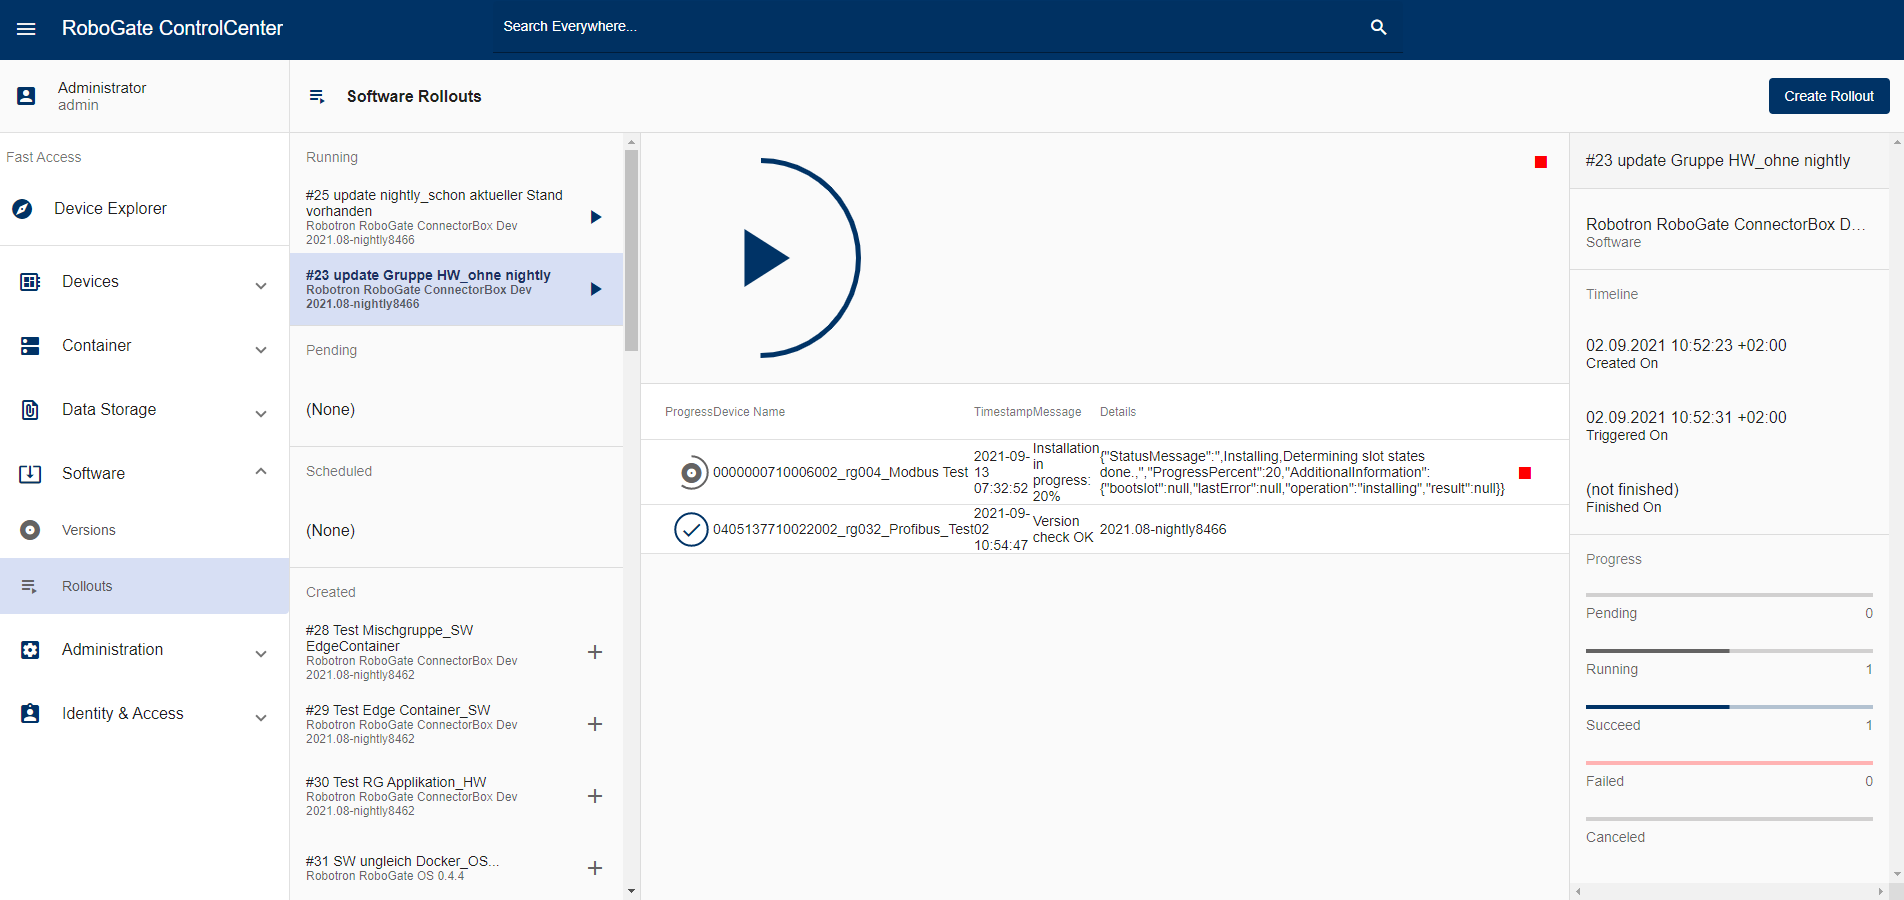Click the in-progress spinner for Modbus Test

click(691, 472)
